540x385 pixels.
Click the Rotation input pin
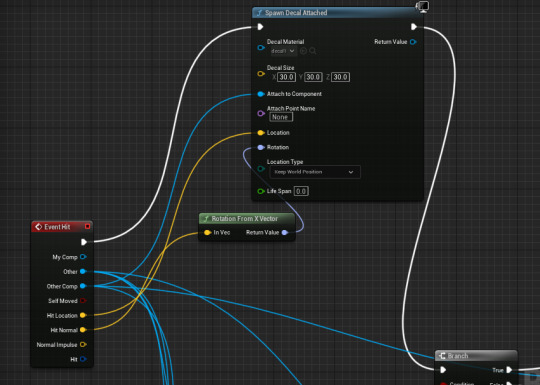pyautogui.click(x=261, y=147)
